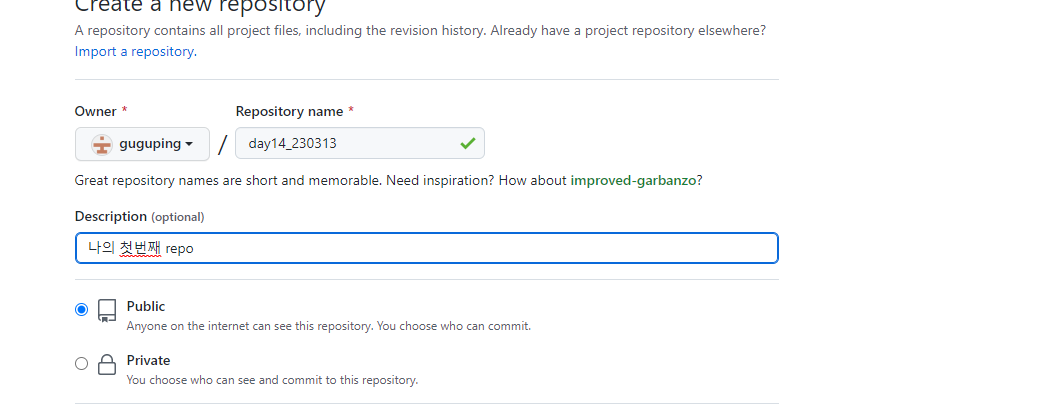The width and height of the screenshot is (1041, 411).
Task: Use the improved-garbanzo name suggestion
Action: [633, 181]
